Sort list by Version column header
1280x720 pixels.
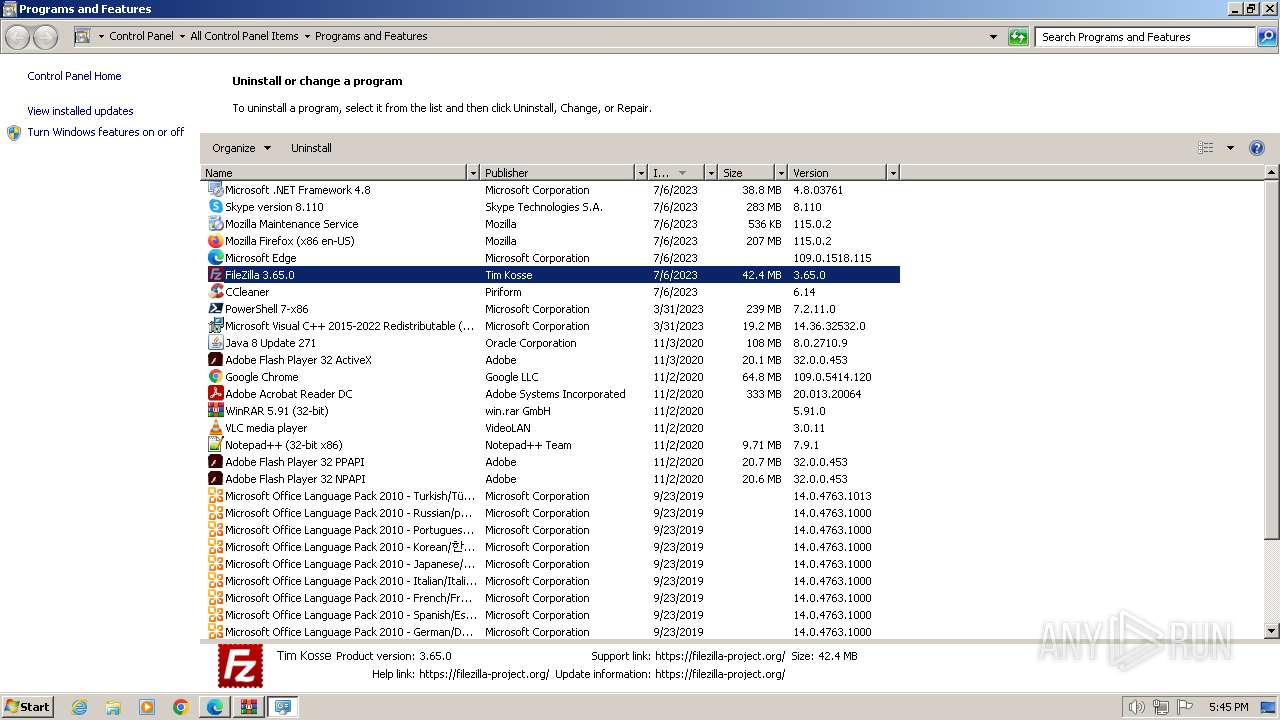pos(838,173)
